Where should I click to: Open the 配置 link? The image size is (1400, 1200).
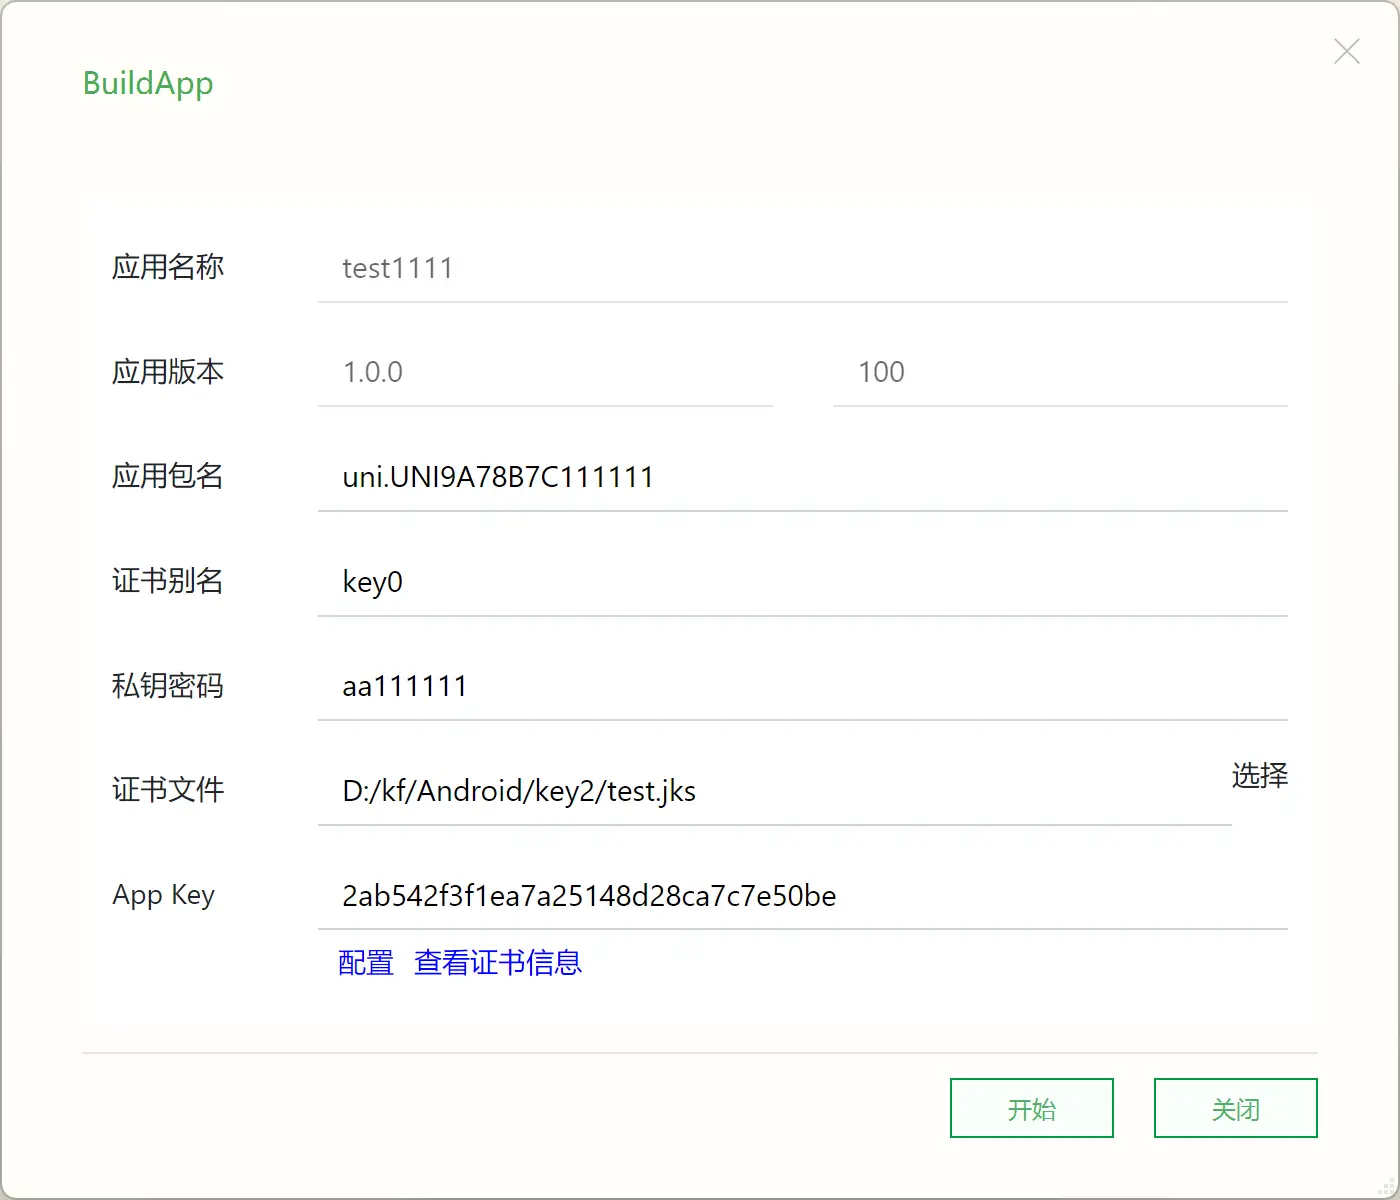click(366, 962)
